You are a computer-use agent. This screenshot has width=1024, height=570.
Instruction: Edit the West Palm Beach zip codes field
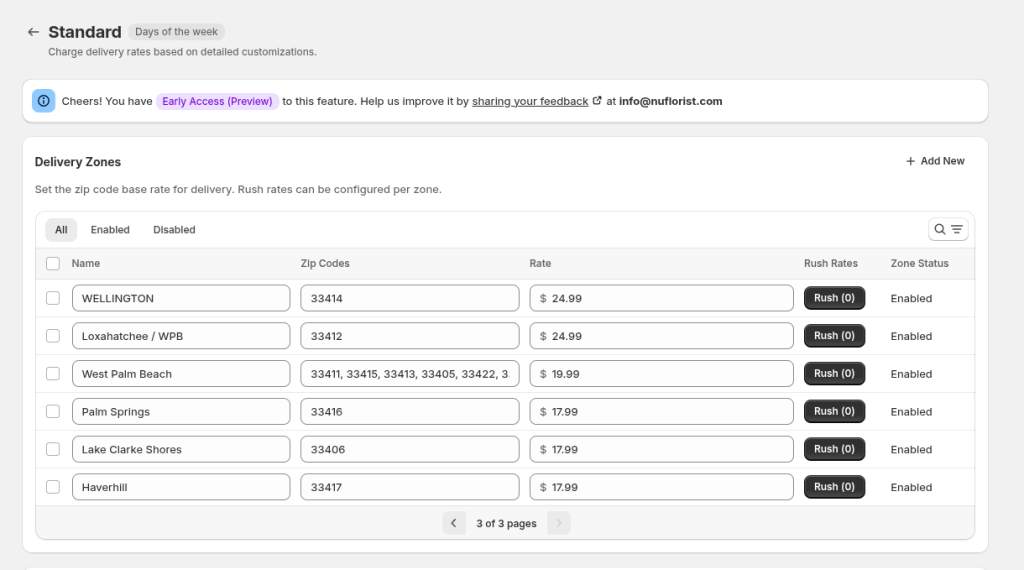(x=409, y=374)
